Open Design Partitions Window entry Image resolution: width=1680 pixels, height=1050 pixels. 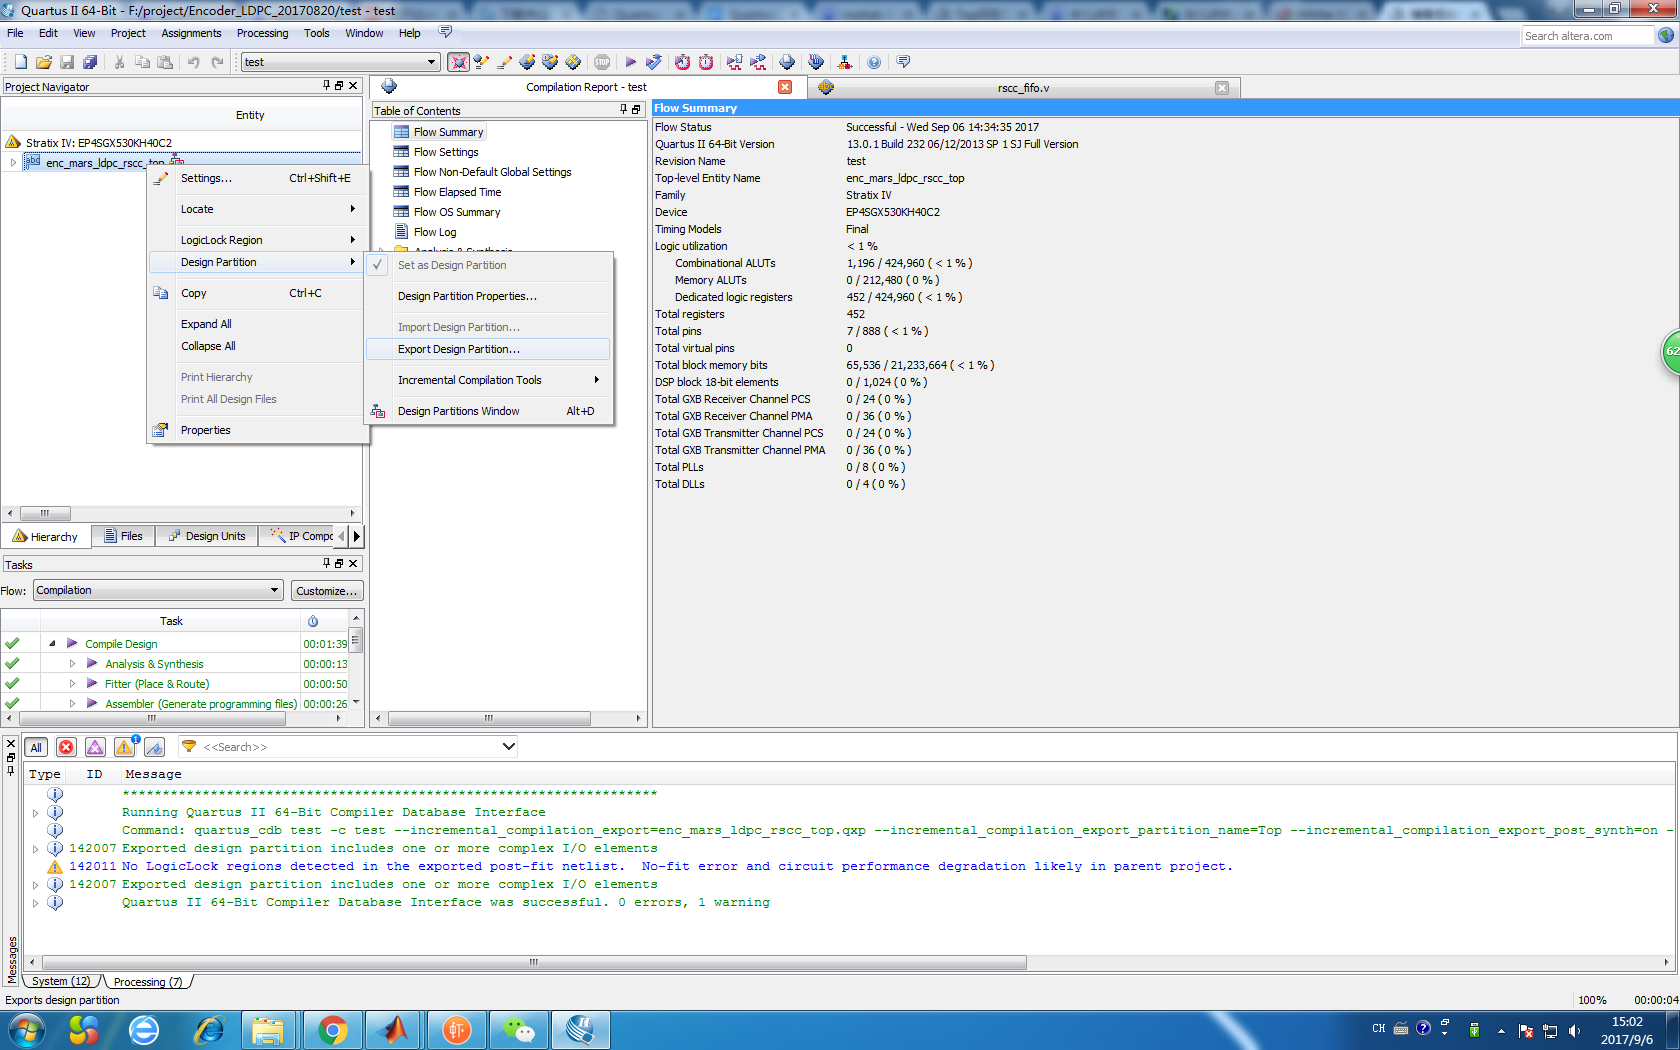pos(488,411)
